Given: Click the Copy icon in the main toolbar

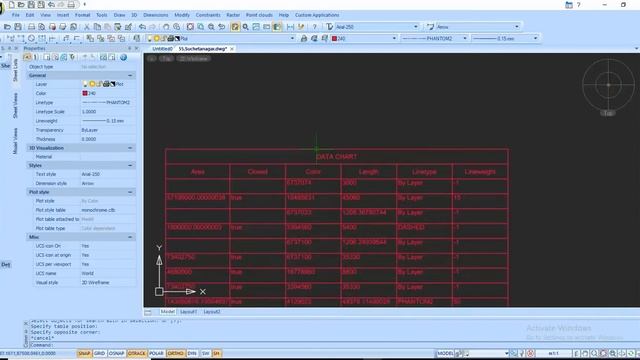Looking at the screenshot, I should tap(97, 27).
